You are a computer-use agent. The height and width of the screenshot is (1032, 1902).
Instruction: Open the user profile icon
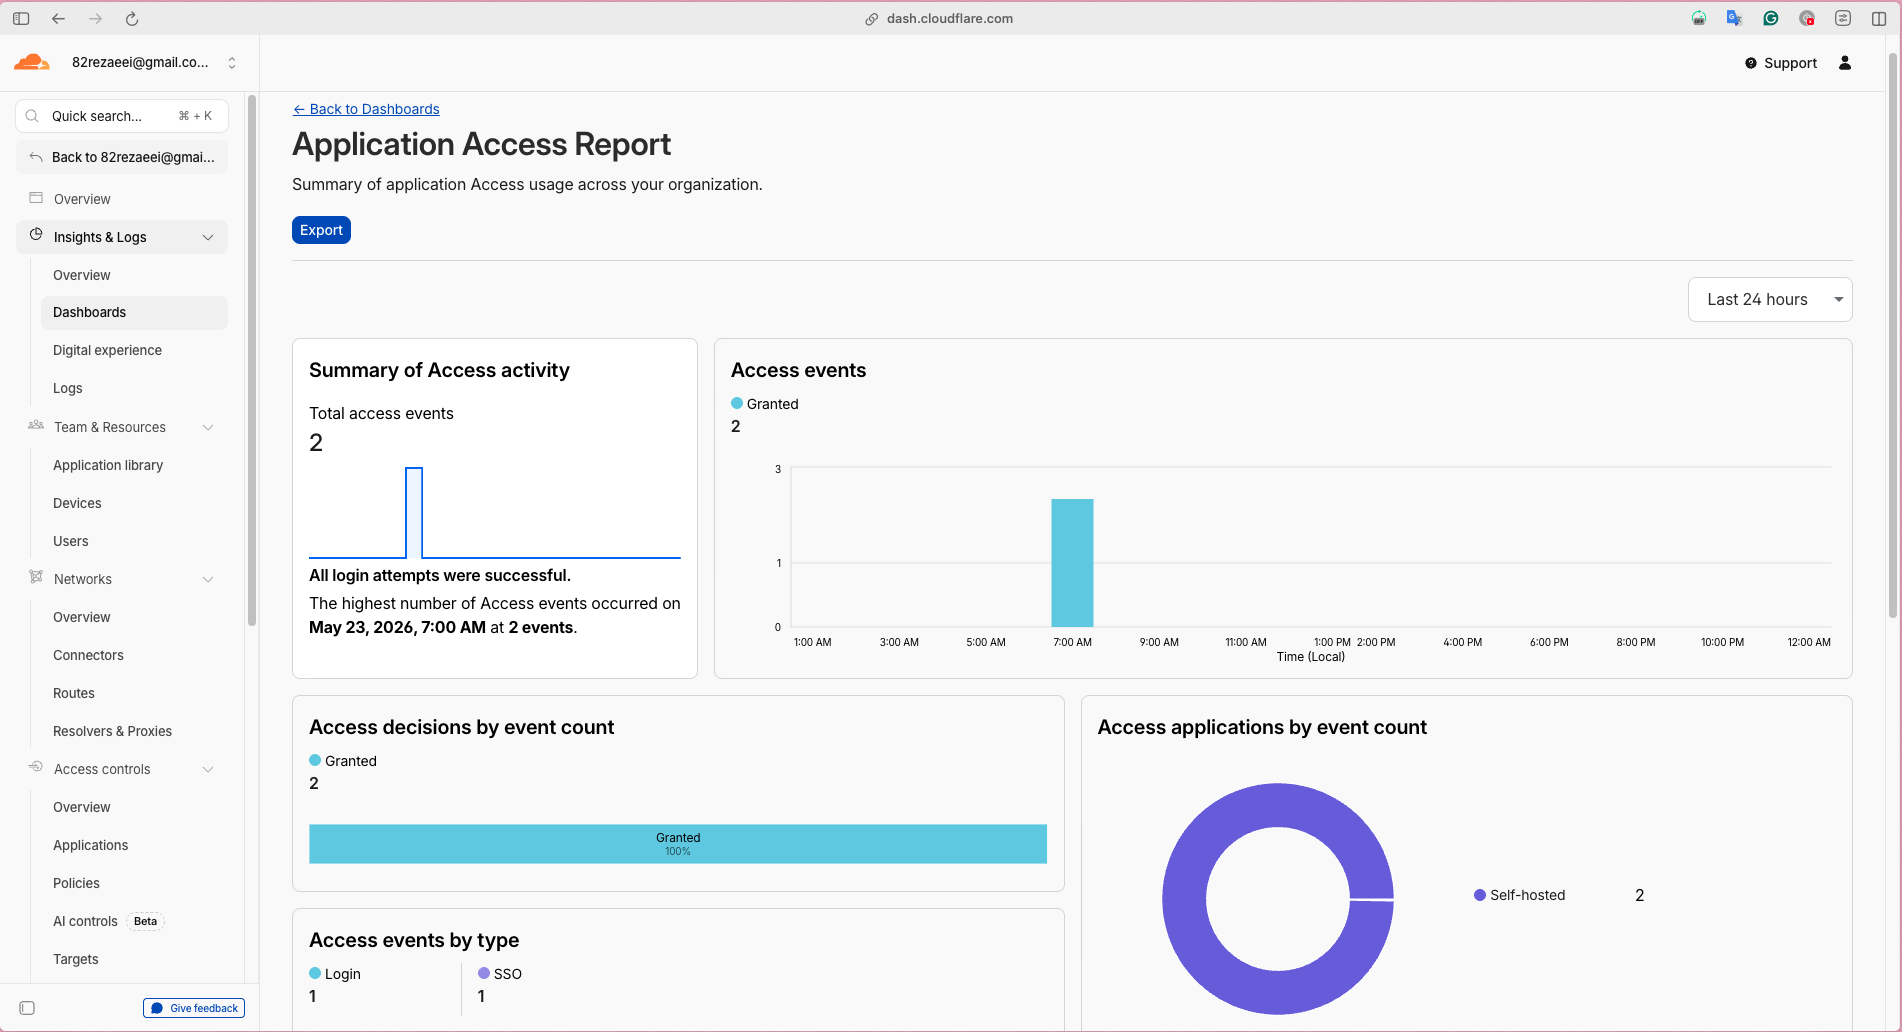[1845, 63]
